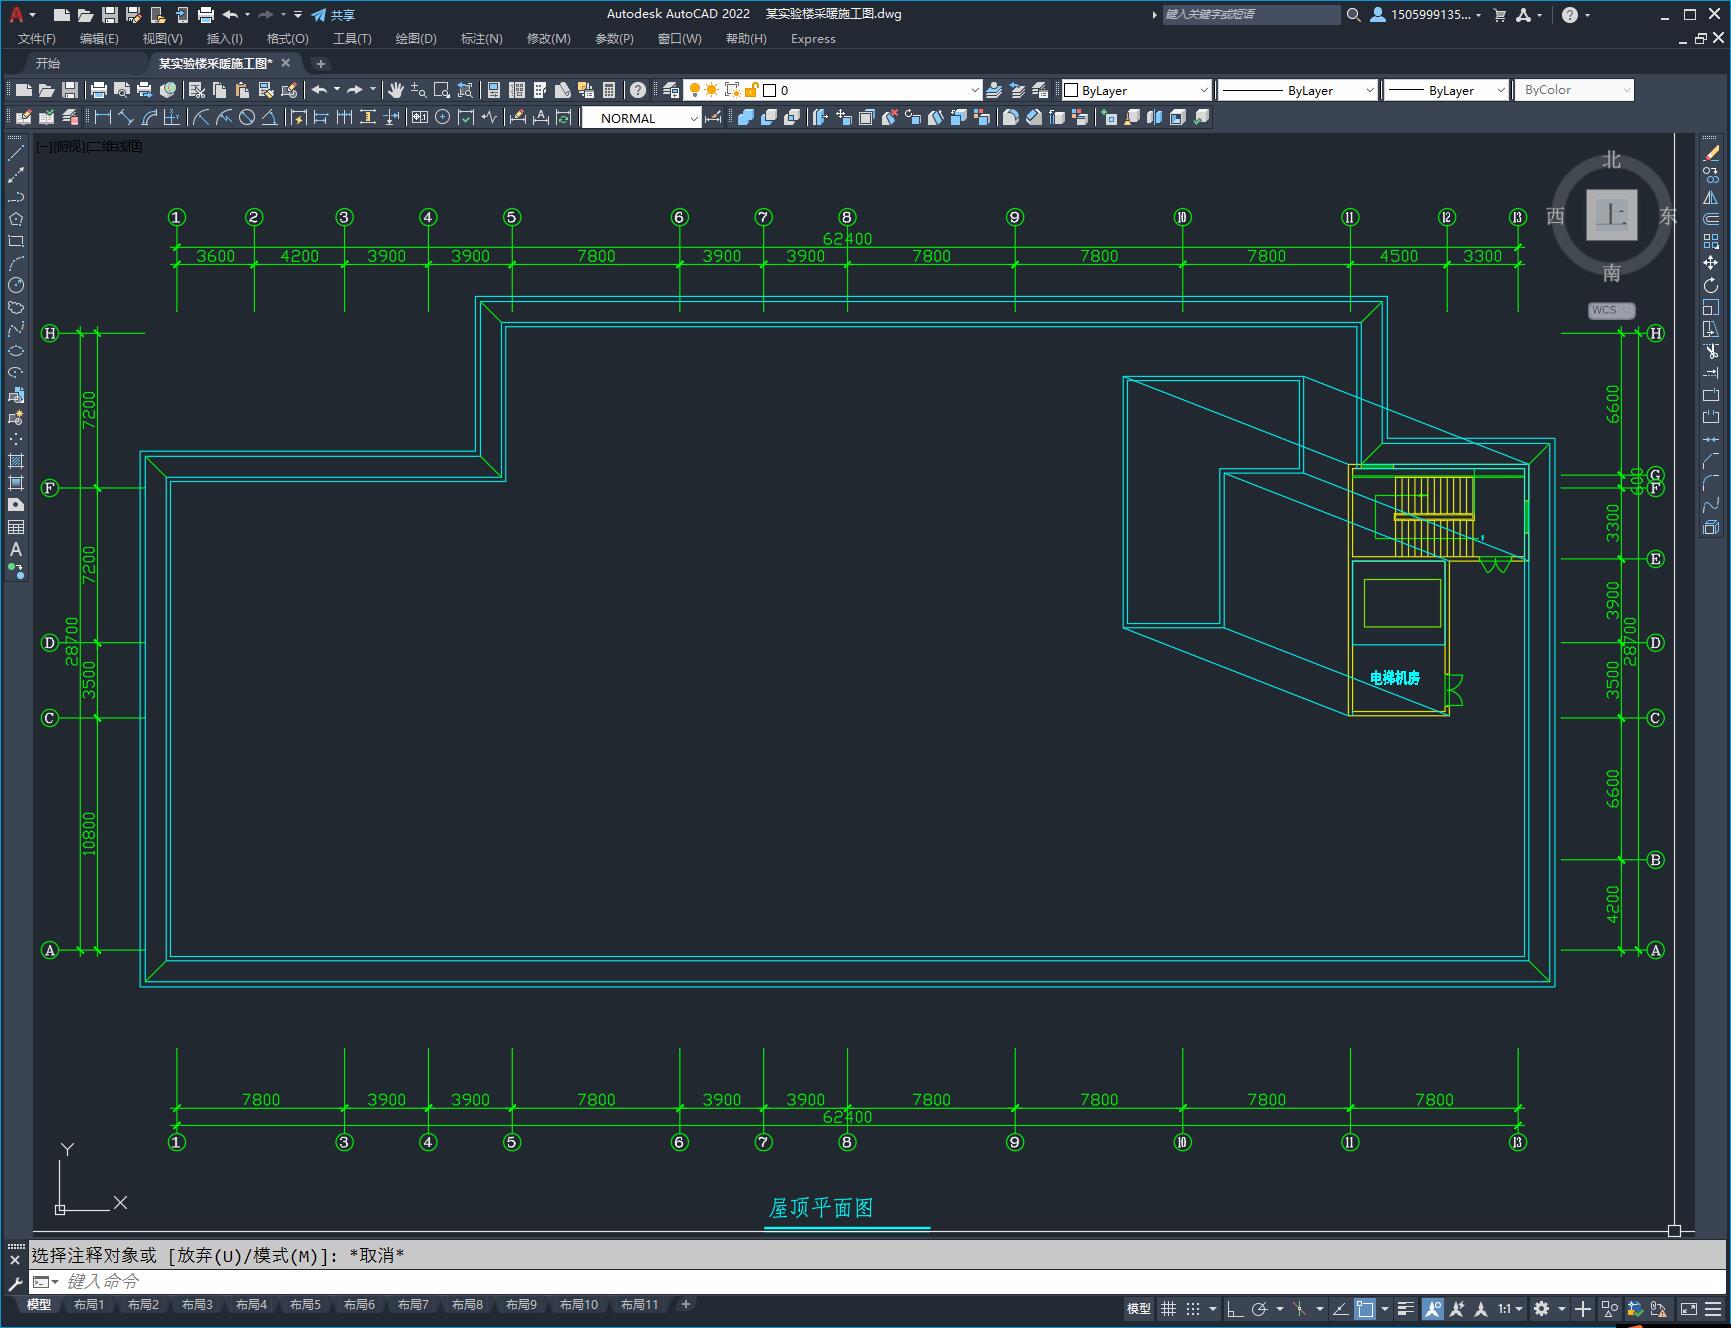Click the Make Object's Layer Current icon
1731x1328 pixels.
click(x=994, y=90)
